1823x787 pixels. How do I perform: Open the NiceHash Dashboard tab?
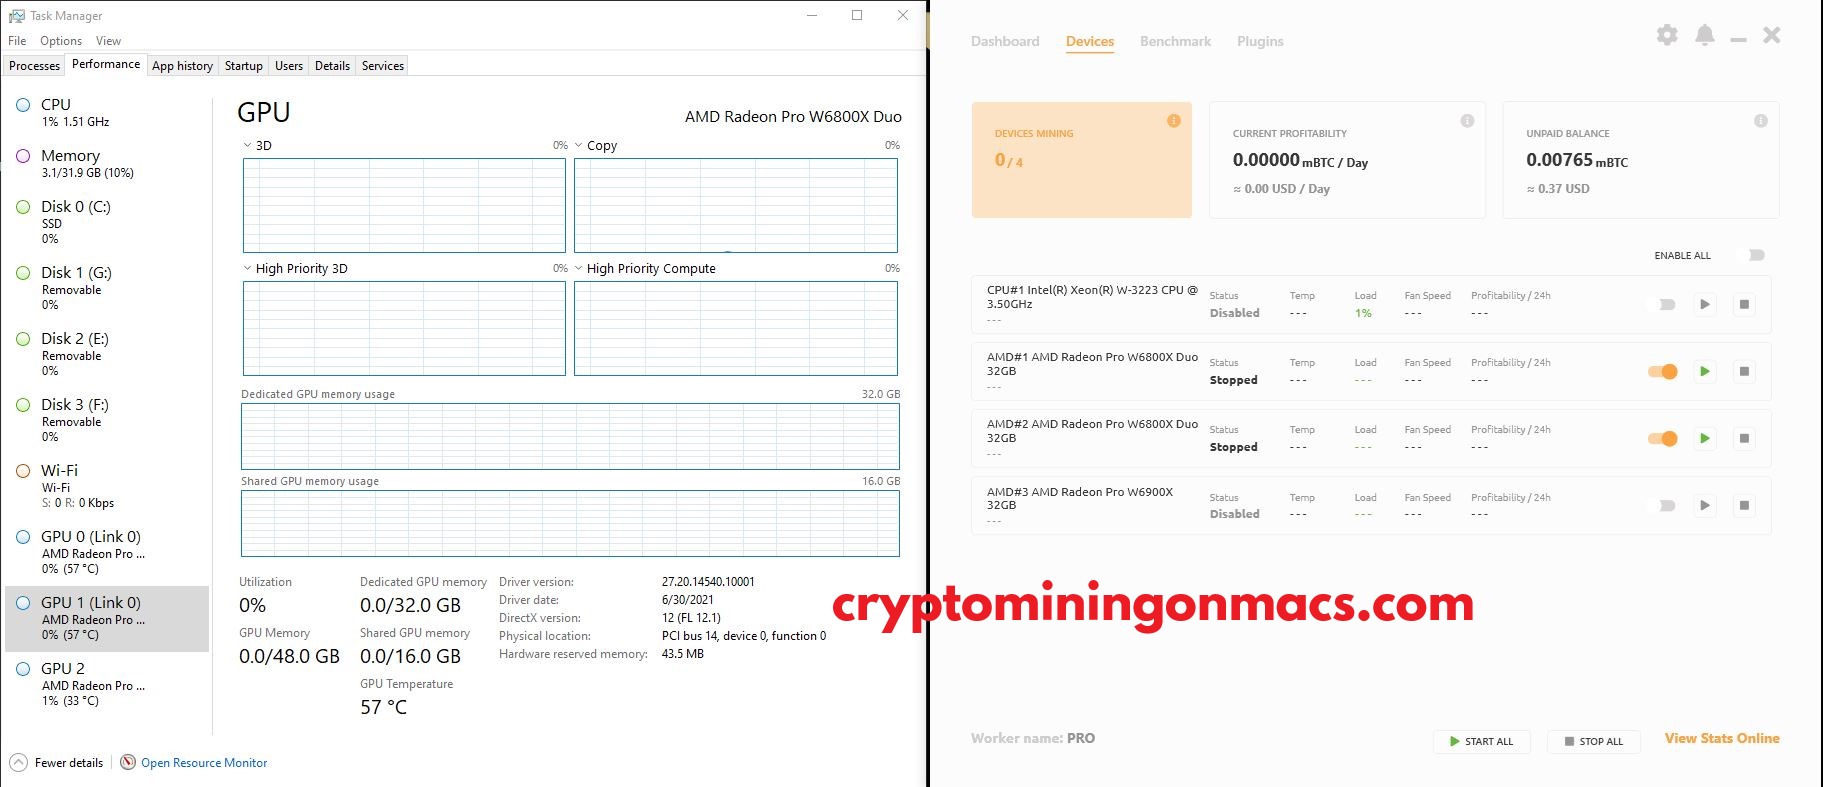pos(1005,41)
